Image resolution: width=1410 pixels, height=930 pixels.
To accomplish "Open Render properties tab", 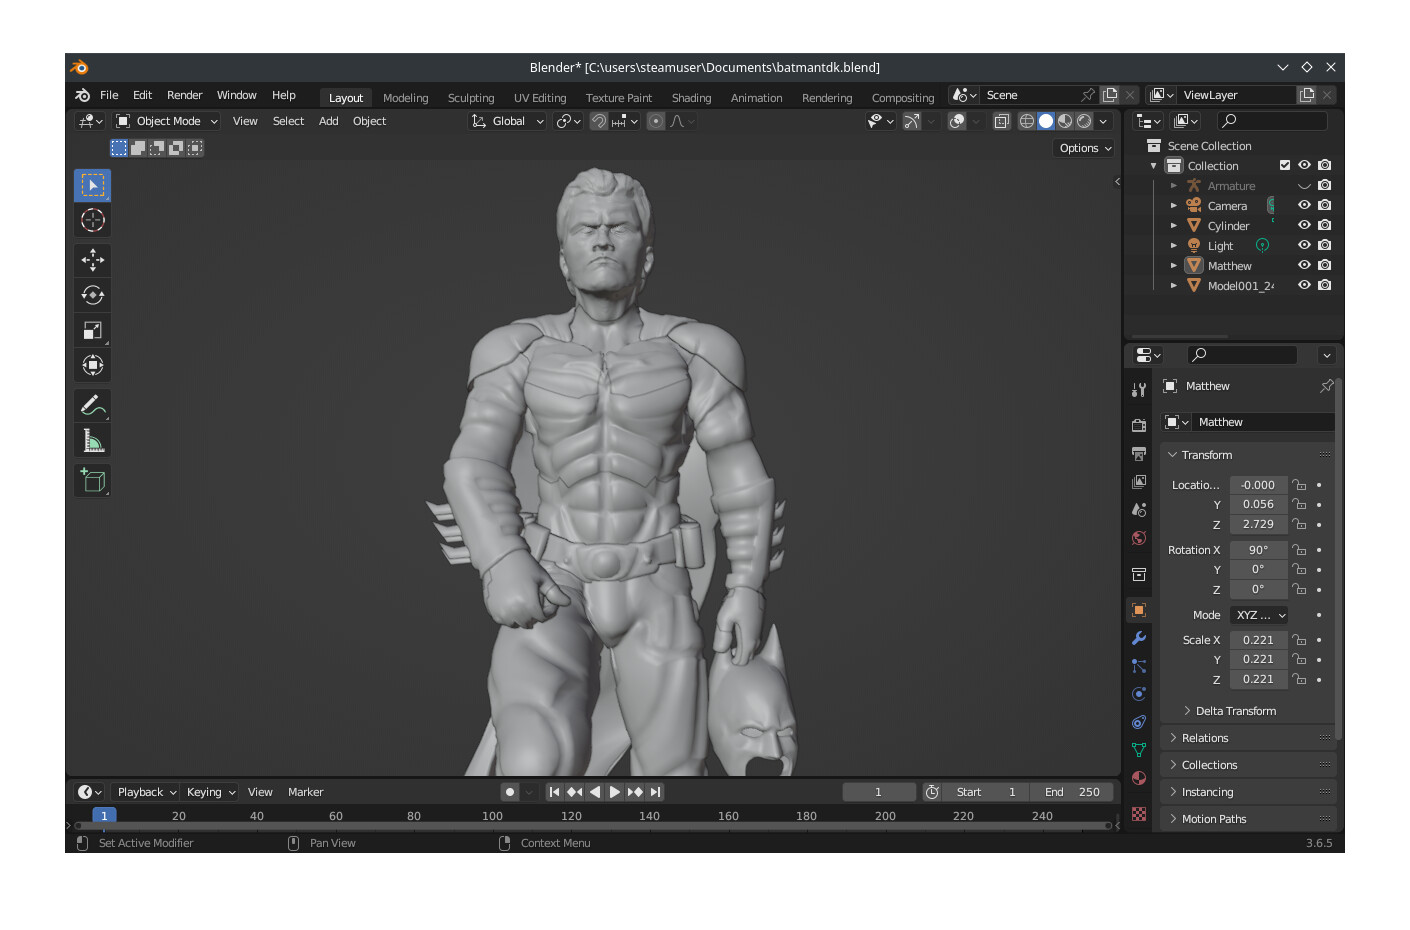I will click(x=1139, y=425).
